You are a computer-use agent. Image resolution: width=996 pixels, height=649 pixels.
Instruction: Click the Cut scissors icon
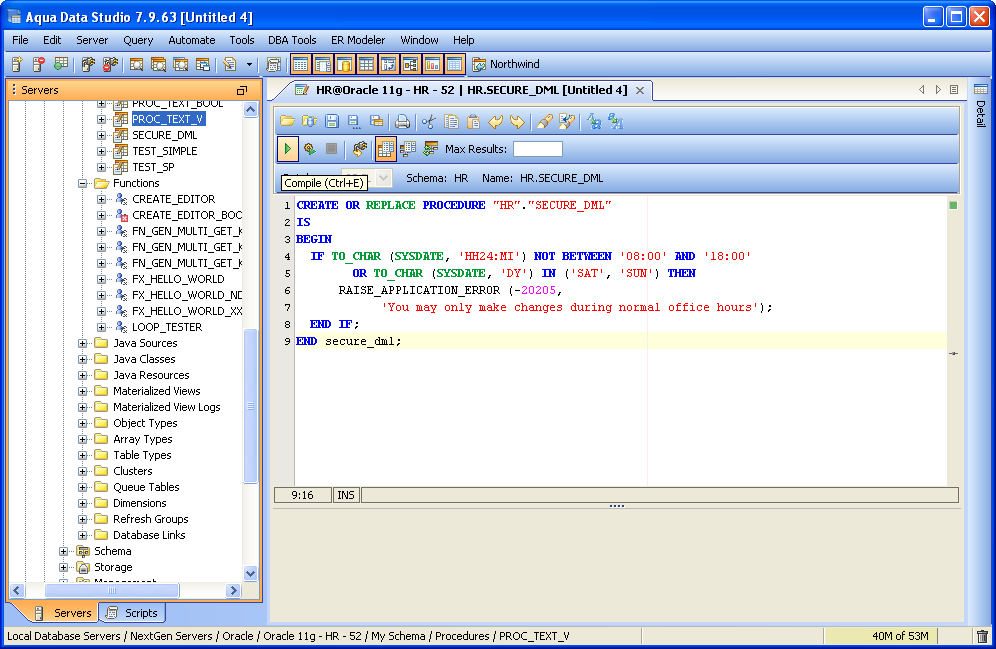coord(429,121)
